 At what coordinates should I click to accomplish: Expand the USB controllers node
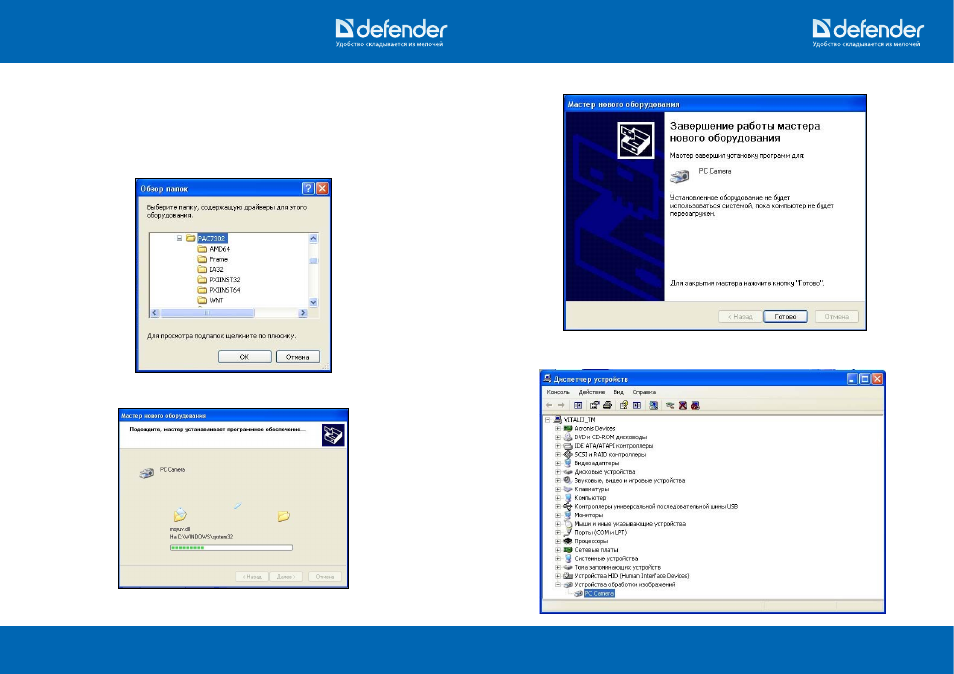557,506
